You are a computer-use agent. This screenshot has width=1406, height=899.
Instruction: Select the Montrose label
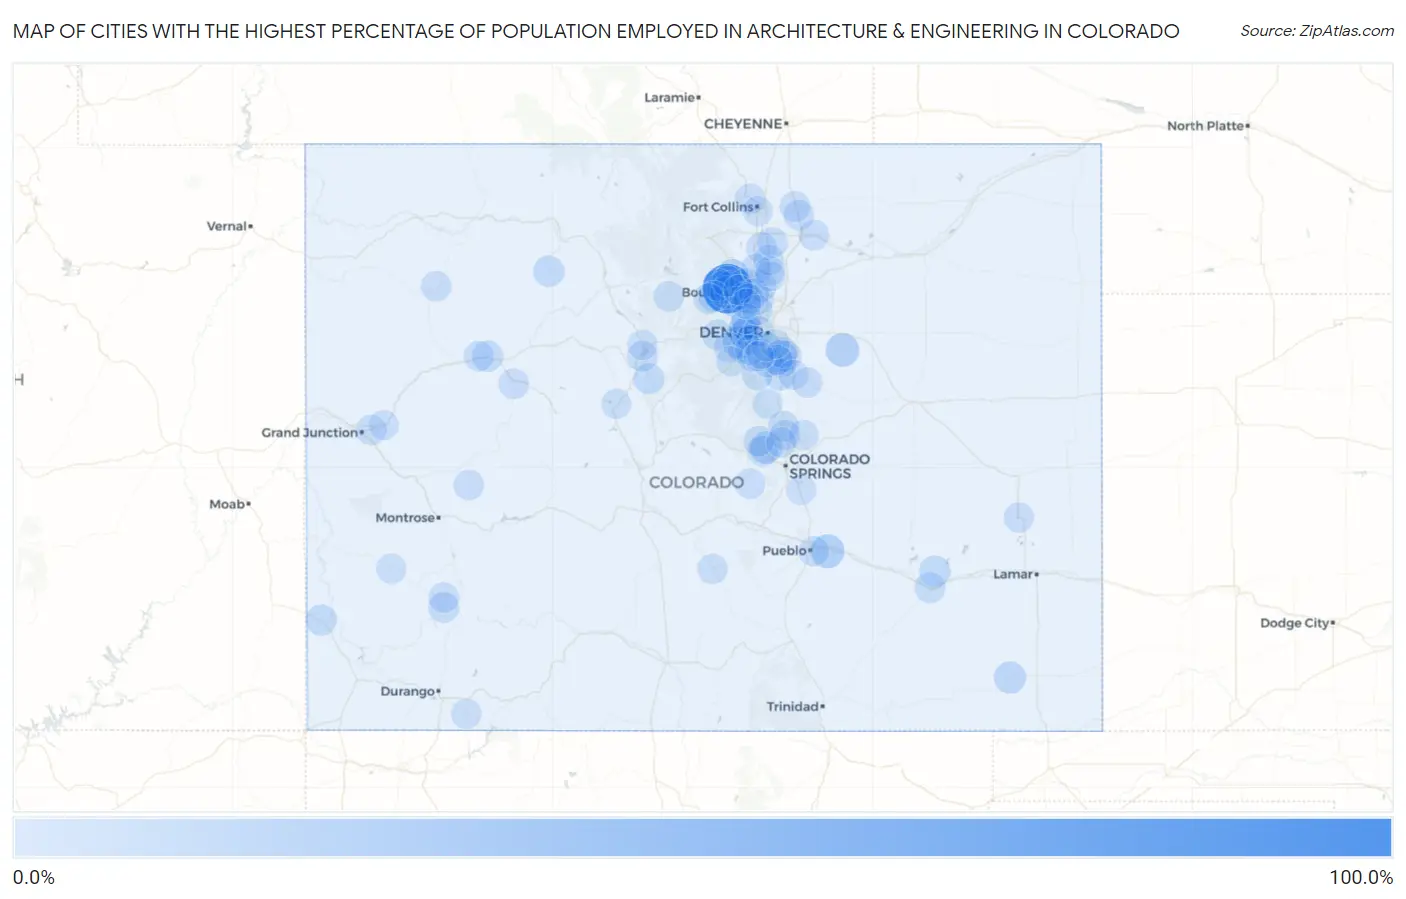(407, 518)
